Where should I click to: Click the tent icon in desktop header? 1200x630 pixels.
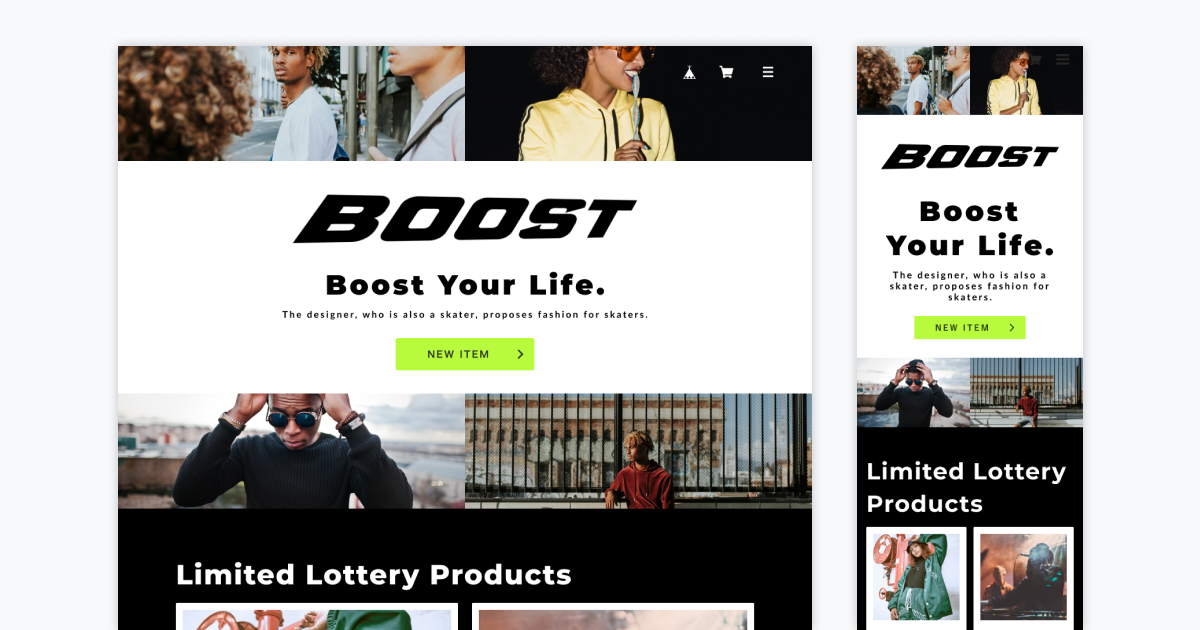point(689,72)
